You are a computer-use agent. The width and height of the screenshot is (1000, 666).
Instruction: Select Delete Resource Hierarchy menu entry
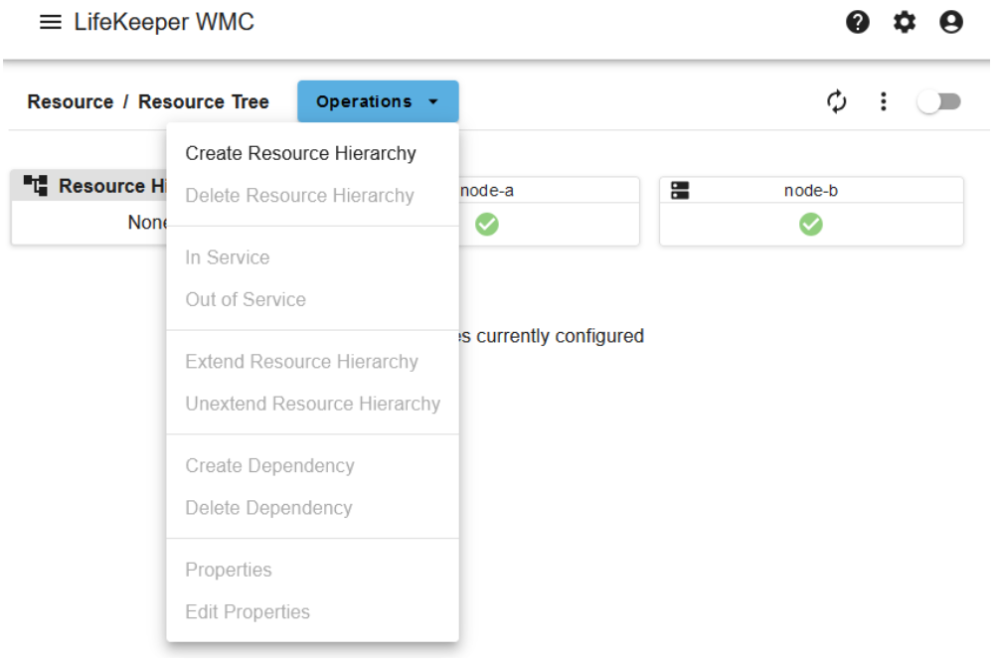[x=299, y=195]
